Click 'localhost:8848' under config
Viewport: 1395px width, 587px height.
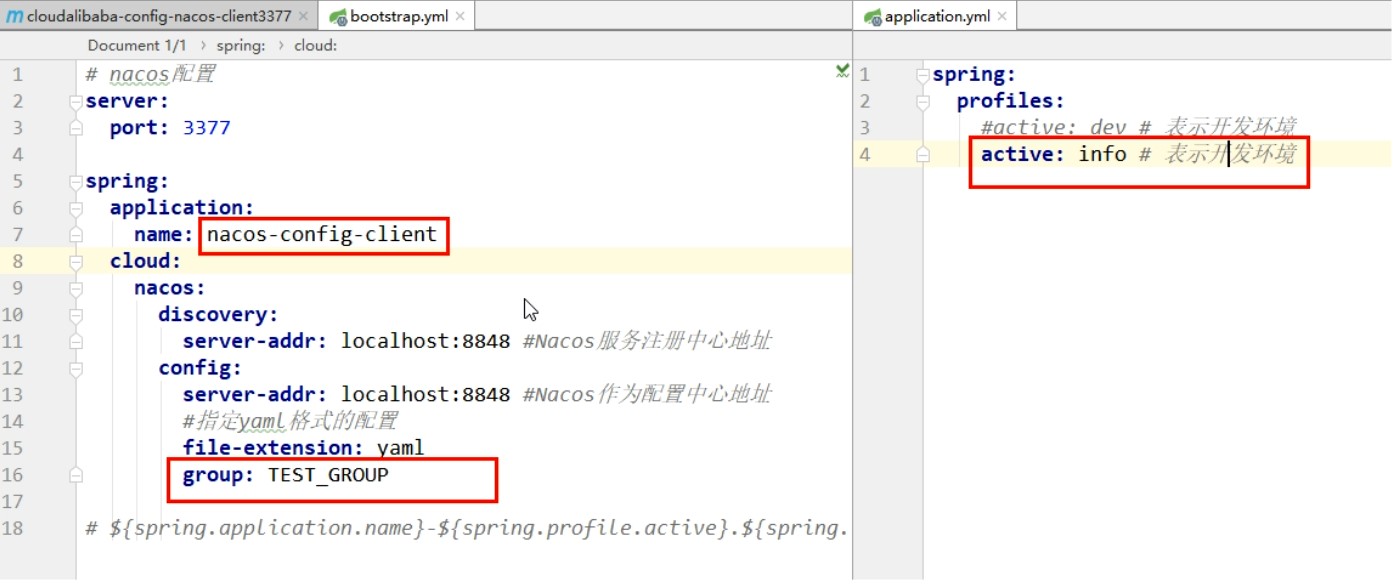coord(426,394)
